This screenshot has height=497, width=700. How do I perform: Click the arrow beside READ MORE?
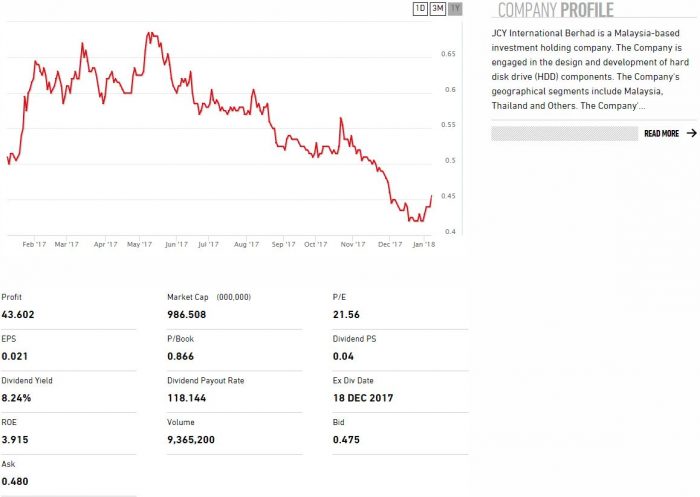click(x=691, y=133)
